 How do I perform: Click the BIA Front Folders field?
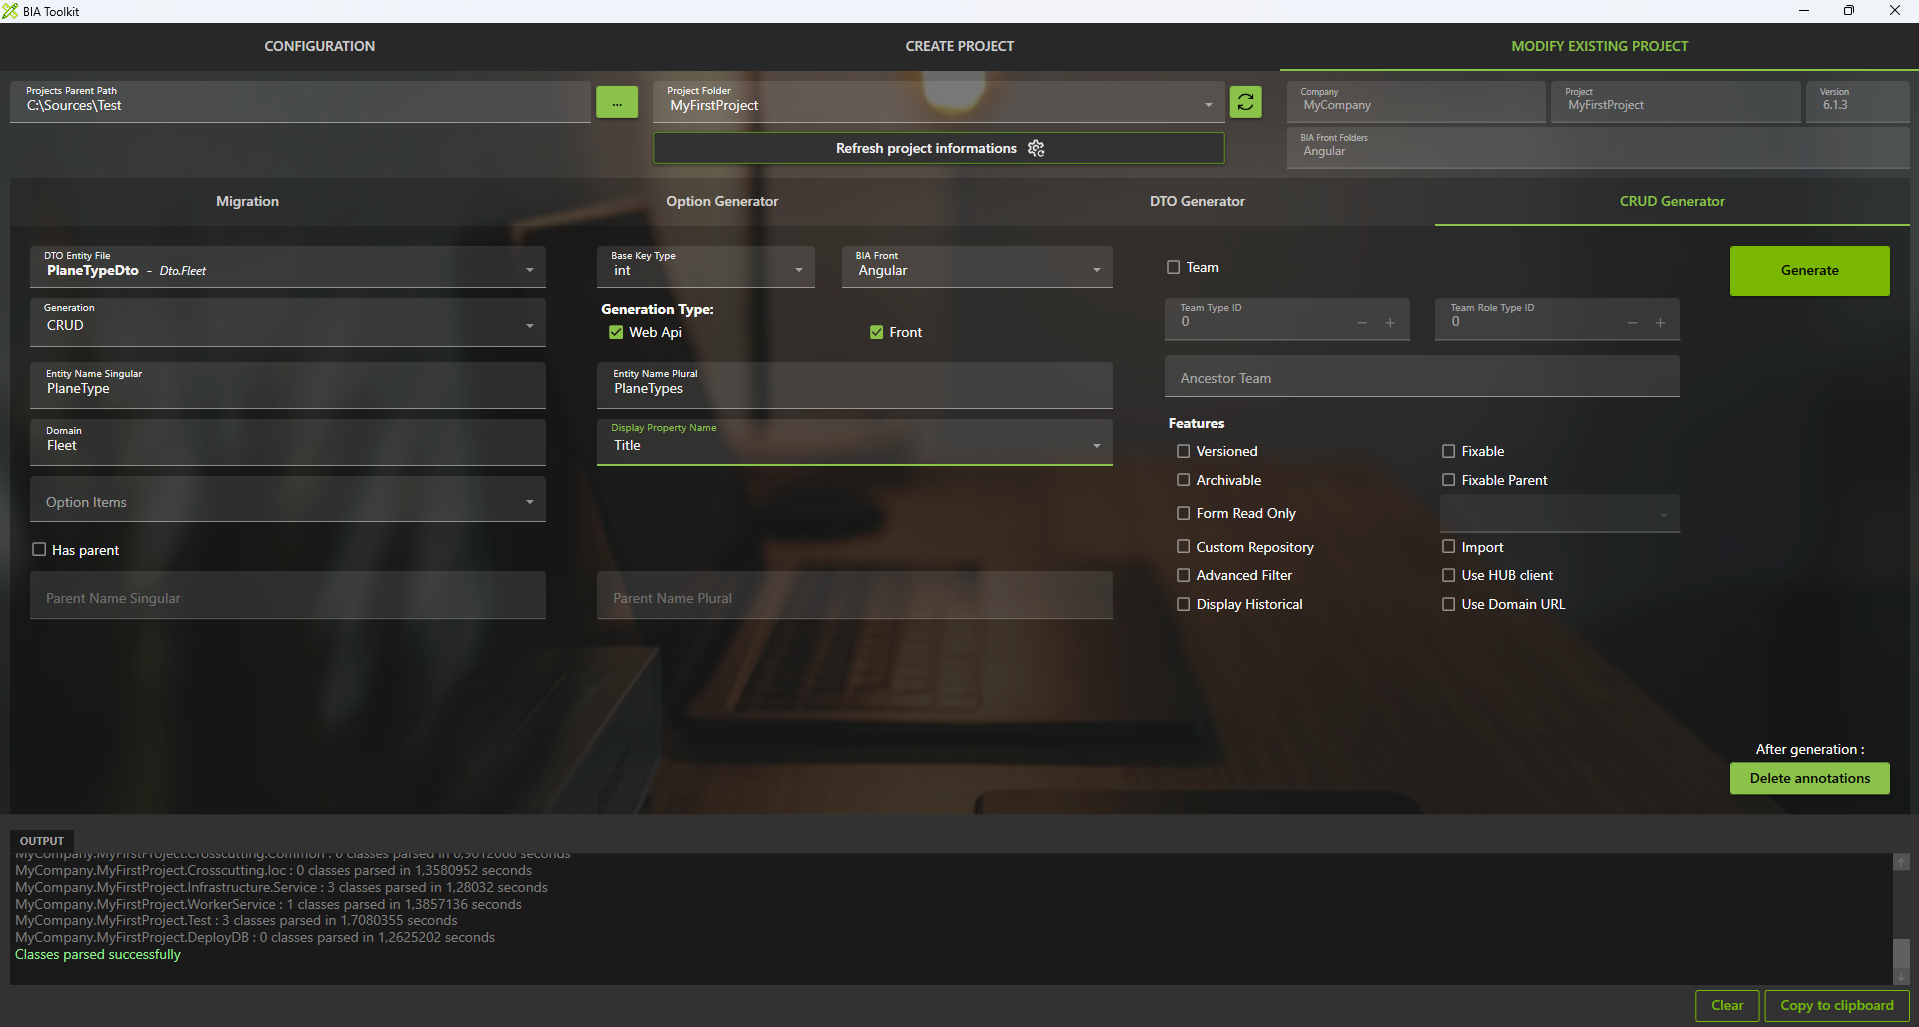point(1598,148)
